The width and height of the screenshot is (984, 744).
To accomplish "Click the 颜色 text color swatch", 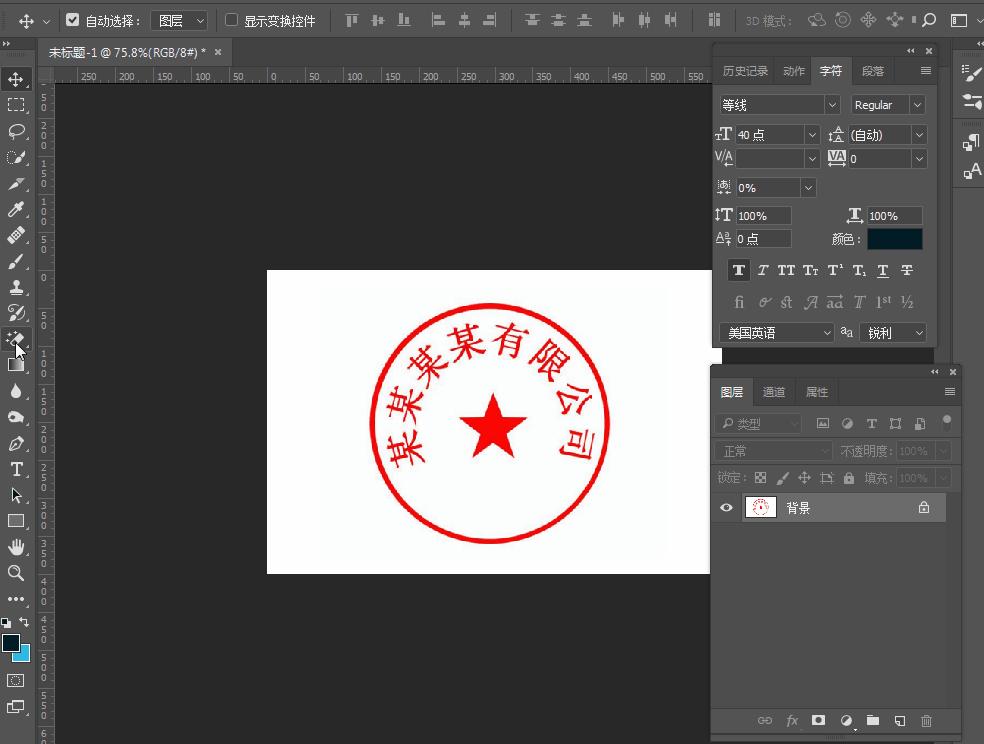I will pyautogui.click(x=895, y=238).
